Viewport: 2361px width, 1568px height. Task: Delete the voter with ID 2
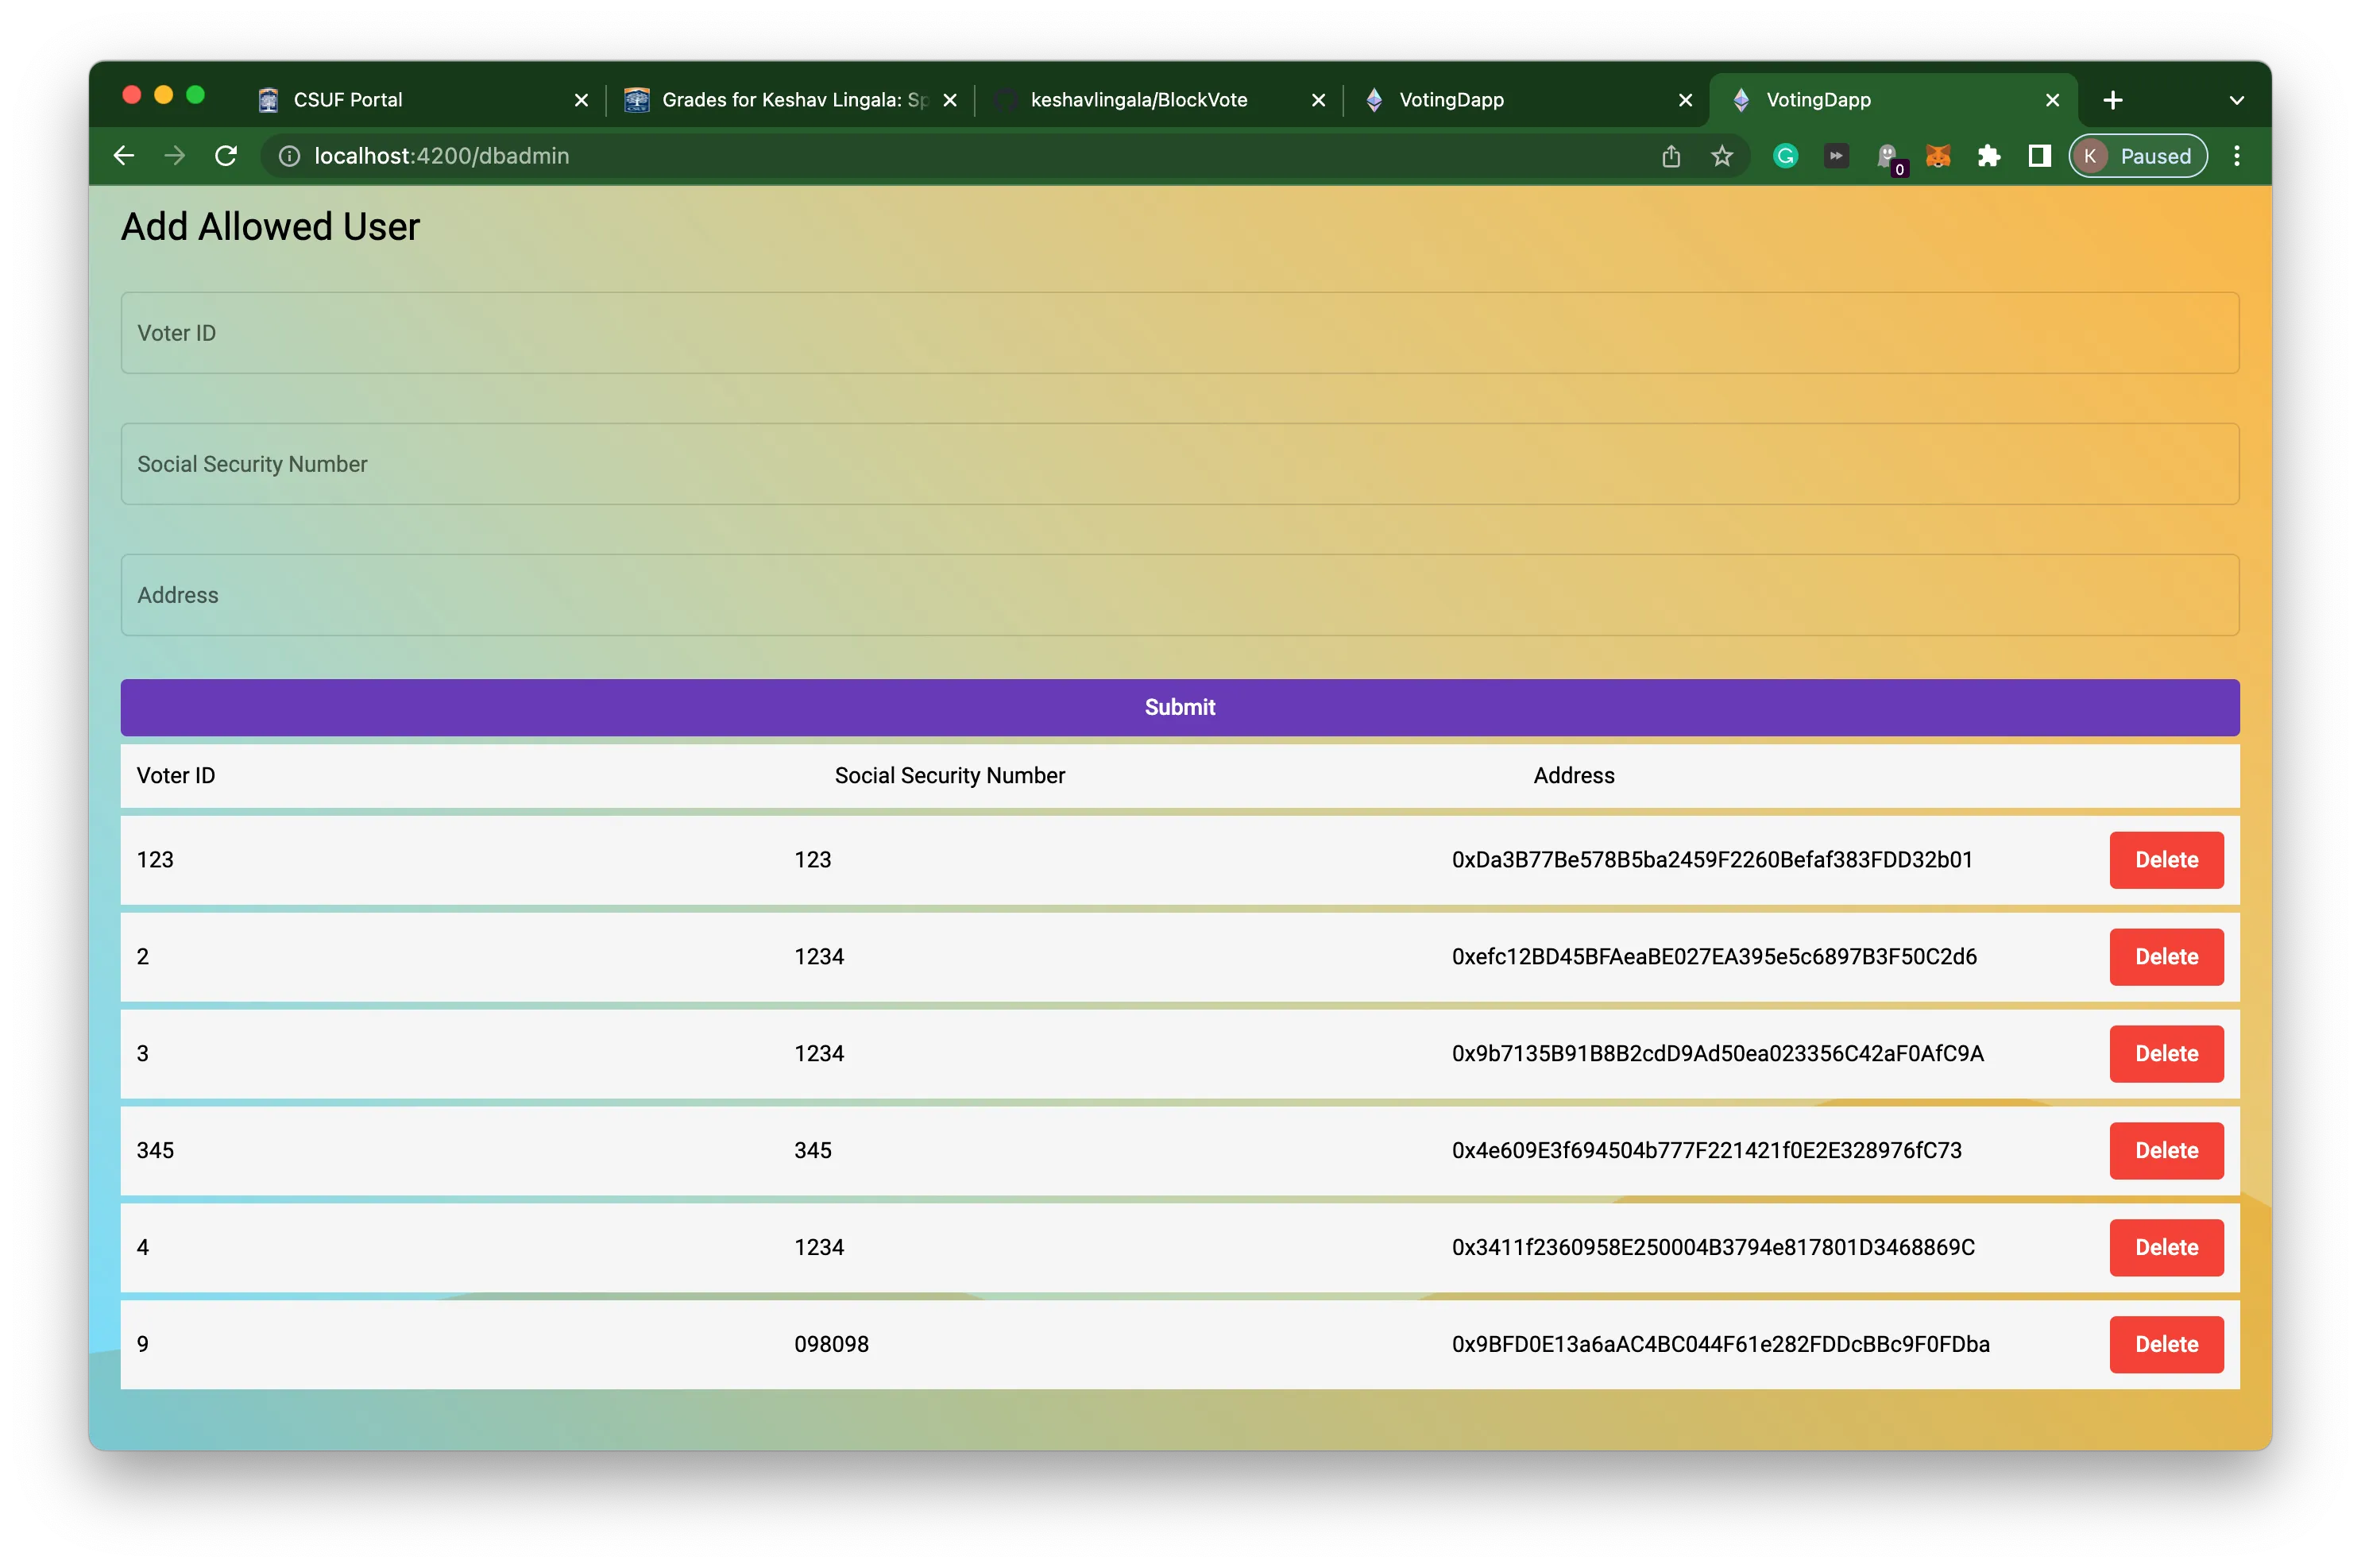point(2166,957)
